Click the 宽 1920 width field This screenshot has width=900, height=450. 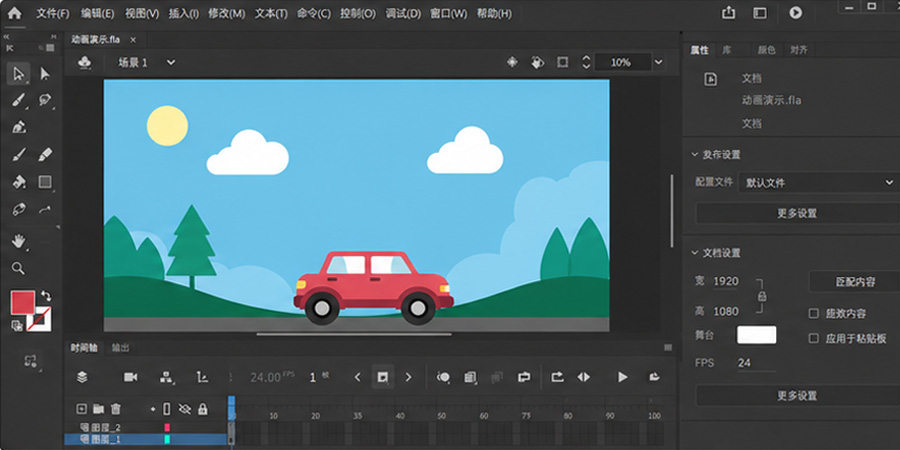[x=726, y=281]
